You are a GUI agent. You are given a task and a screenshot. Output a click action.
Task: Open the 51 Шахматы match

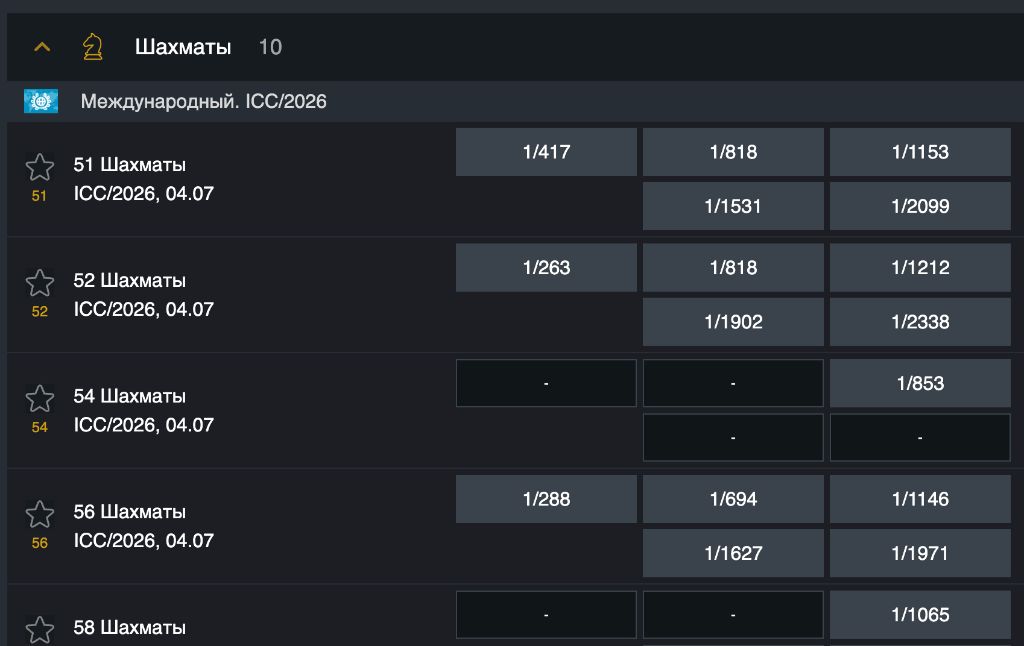130,165
